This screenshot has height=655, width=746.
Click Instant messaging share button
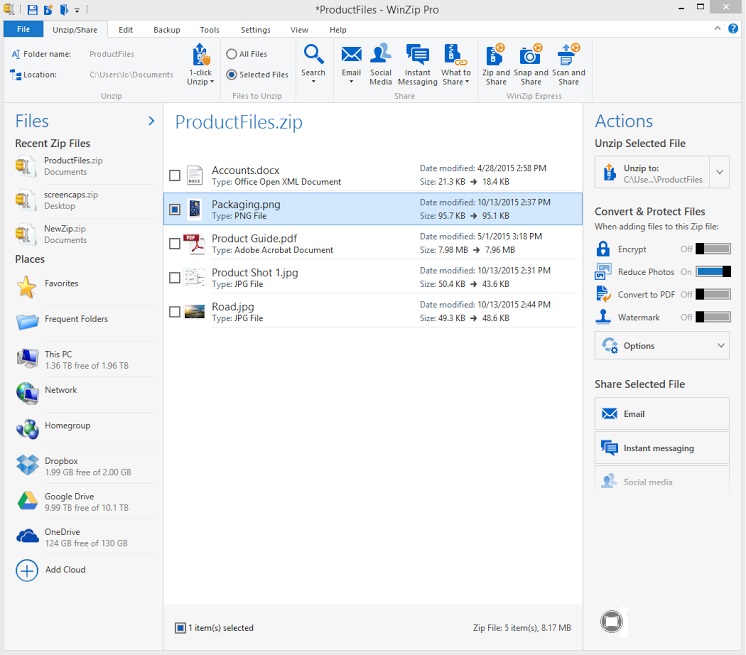(x=662, y=448)
